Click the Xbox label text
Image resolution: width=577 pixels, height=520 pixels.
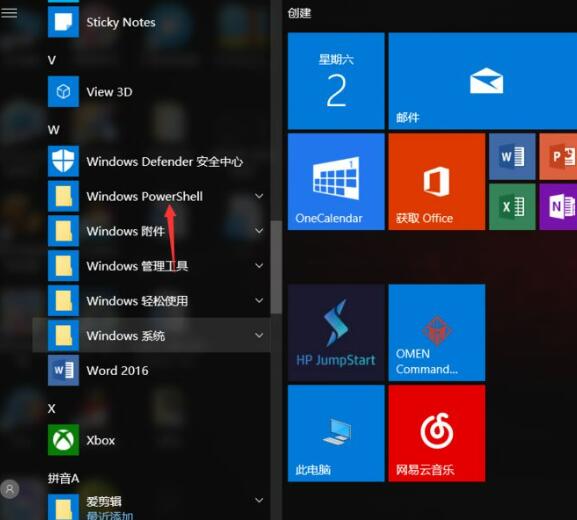coord(100,441)
